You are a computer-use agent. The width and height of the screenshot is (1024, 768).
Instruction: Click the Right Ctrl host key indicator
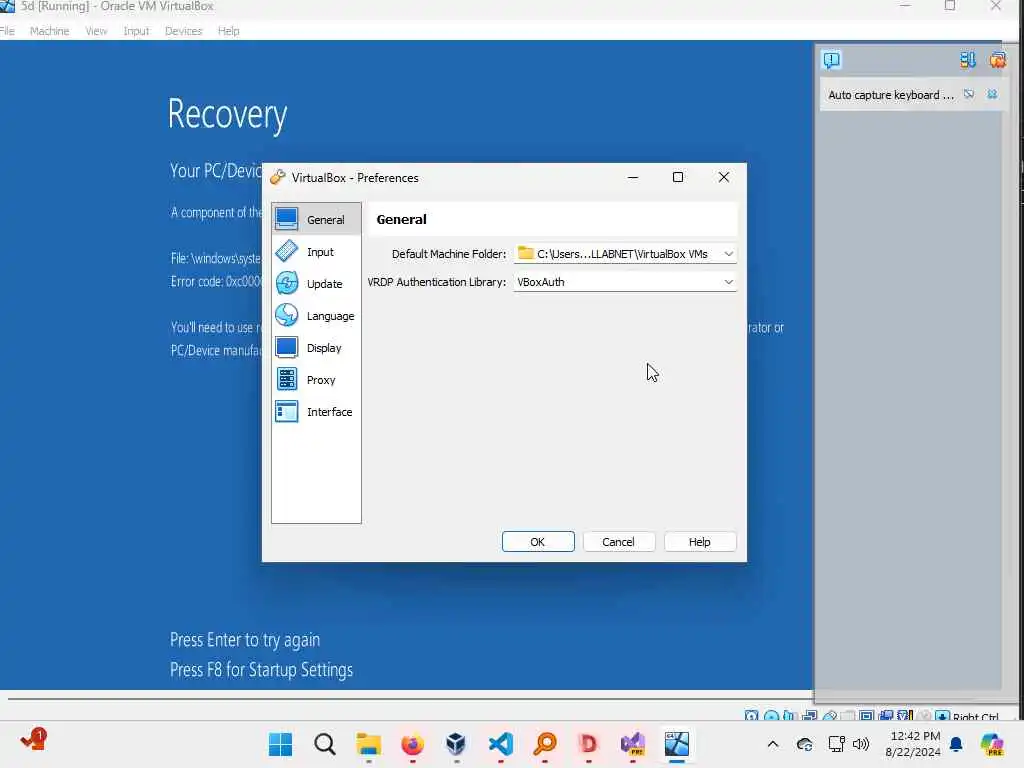click(975, 716)
